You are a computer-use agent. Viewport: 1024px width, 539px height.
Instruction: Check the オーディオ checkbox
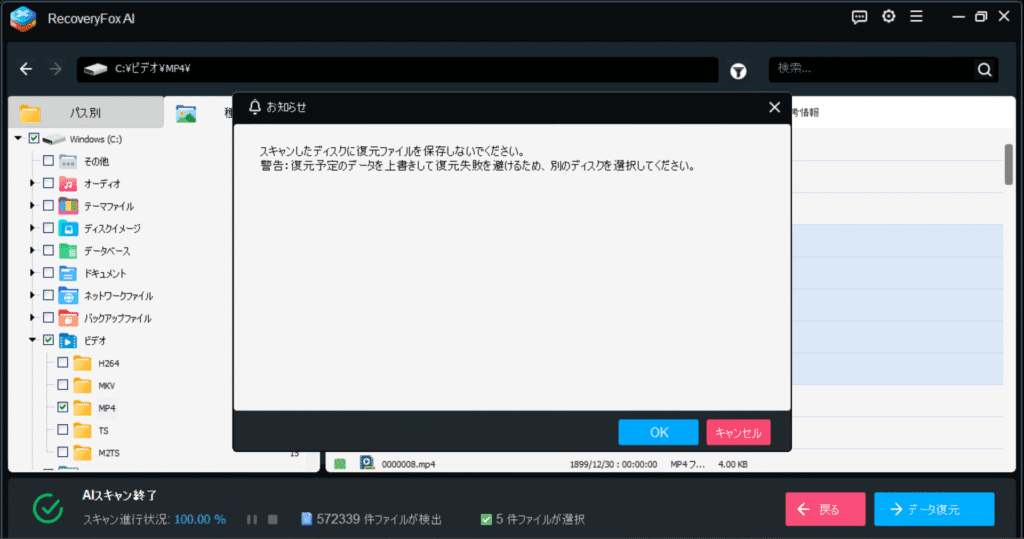(48, 183)
